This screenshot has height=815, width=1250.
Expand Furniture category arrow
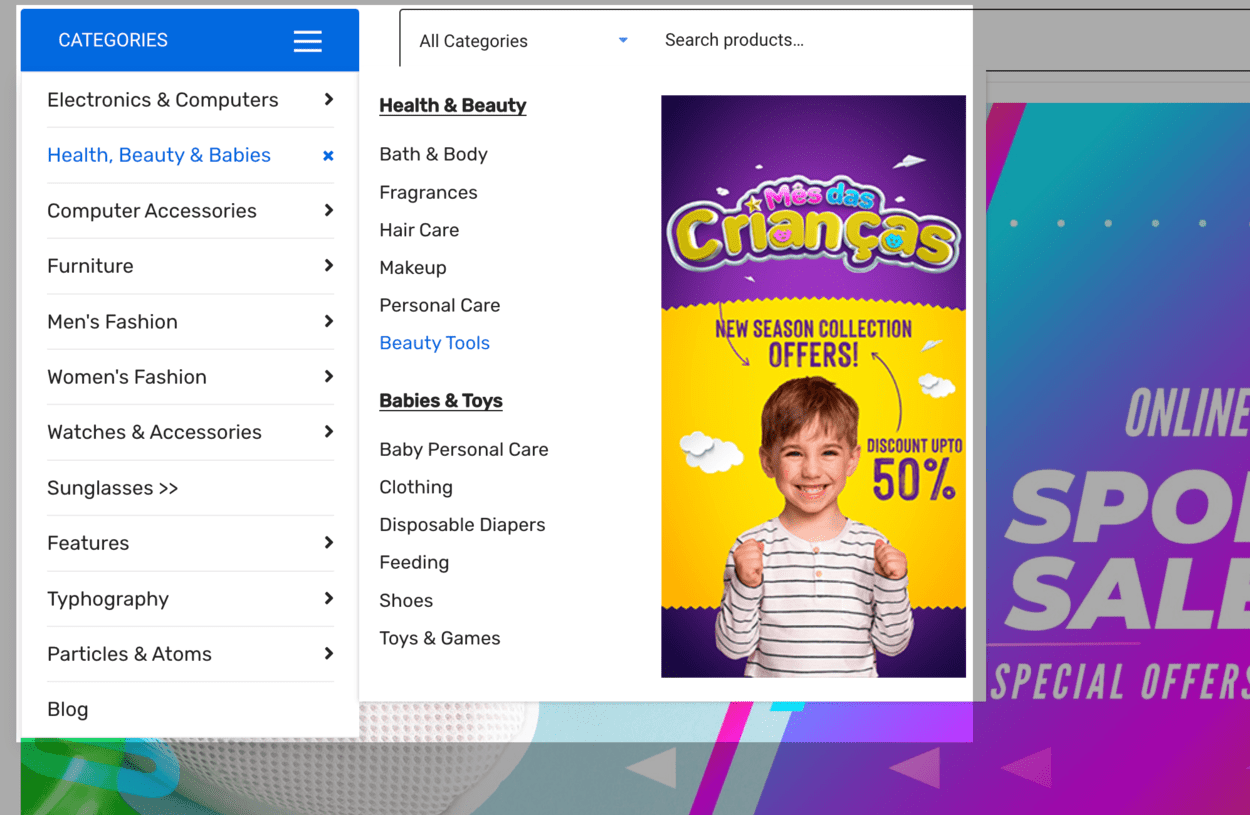pyautogui.click(x=329, y=265)
